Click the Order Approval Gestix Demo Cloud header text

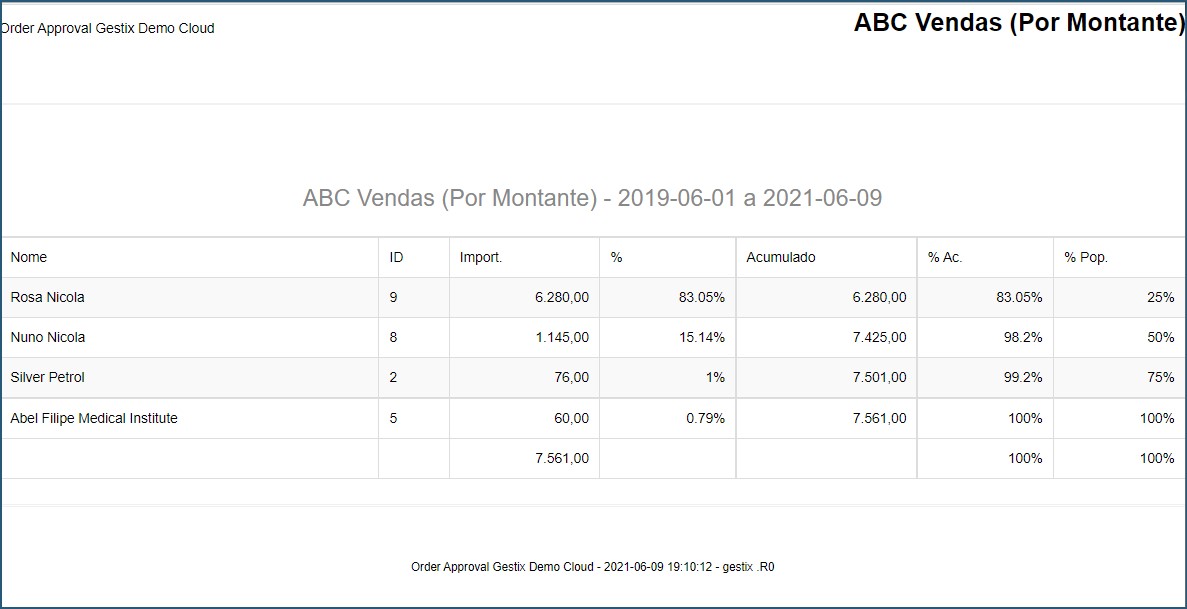(107, 29)
